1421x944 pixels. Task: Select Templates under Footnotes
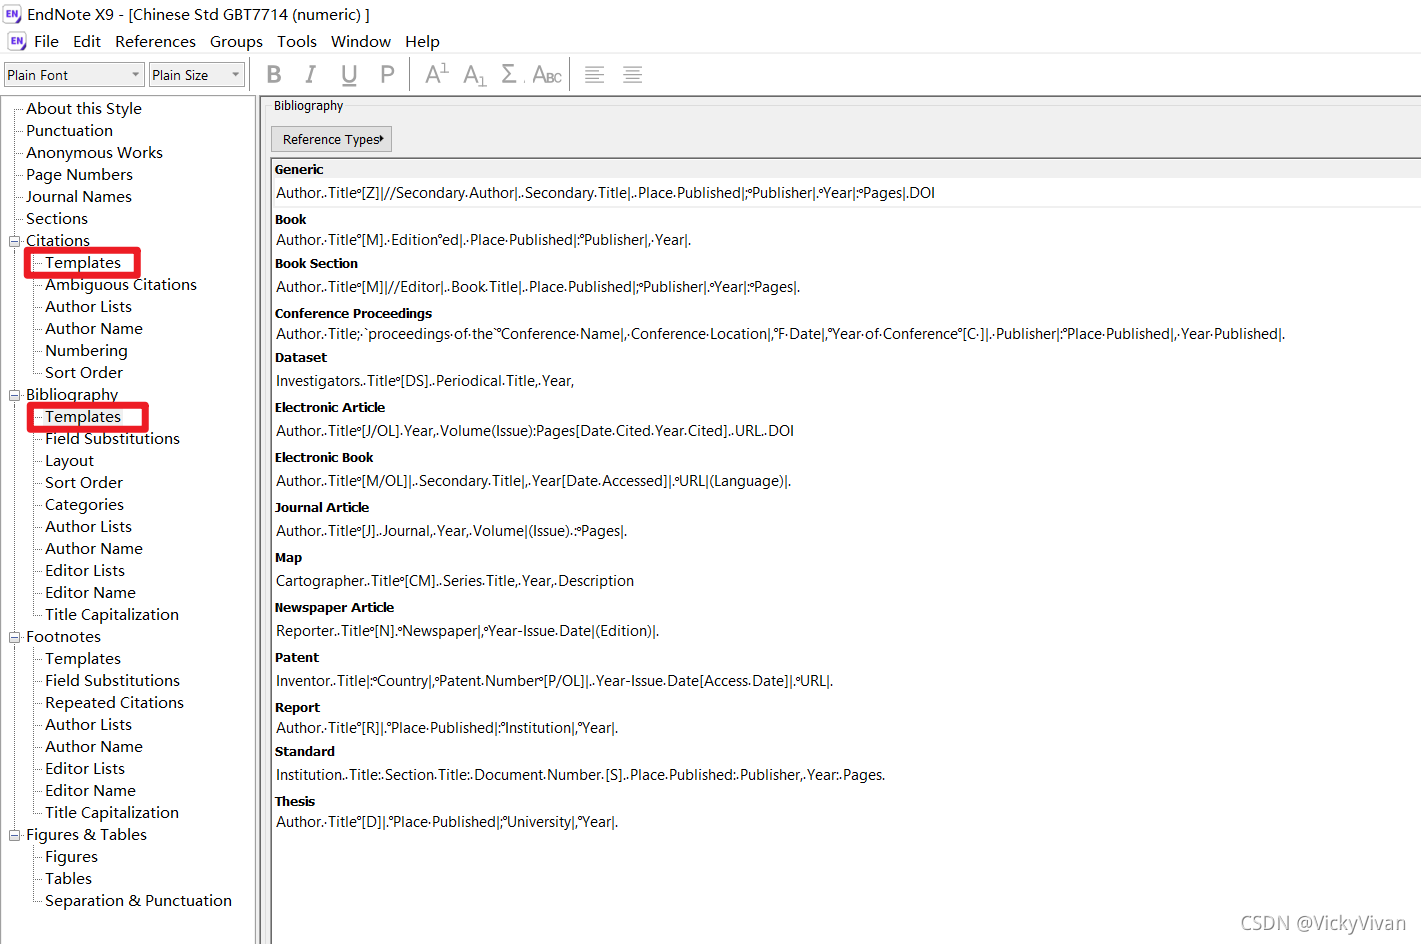[x=83, y=658]
